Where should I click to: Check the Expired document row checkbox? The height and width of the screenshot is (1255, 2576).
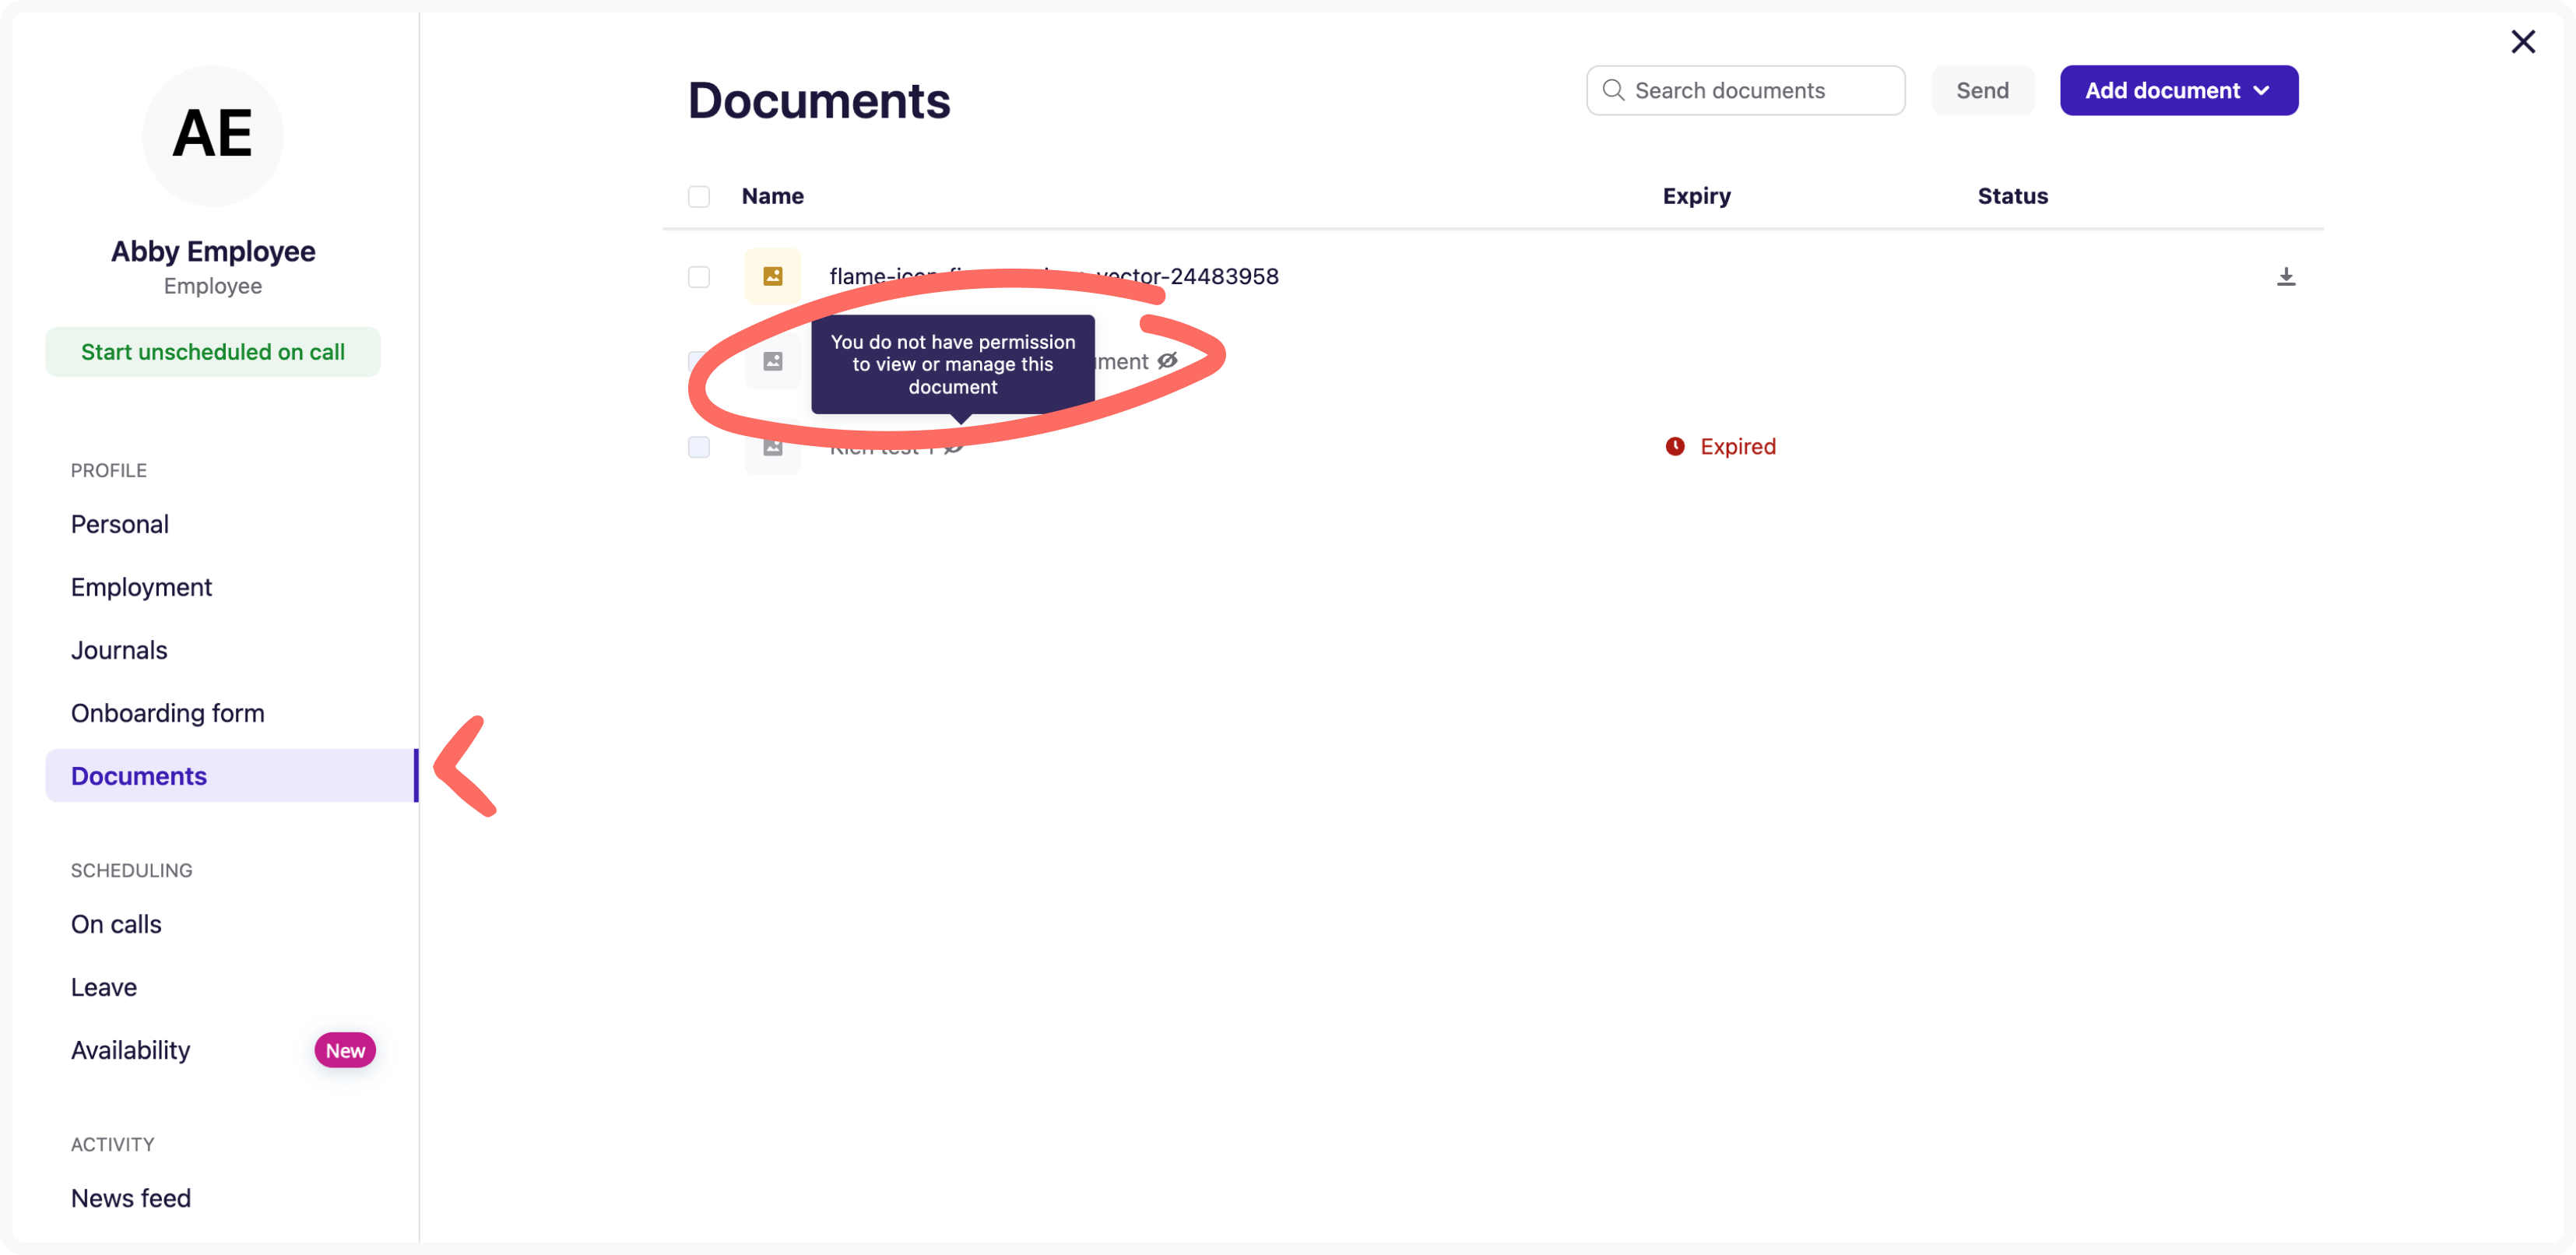point(698,447)
